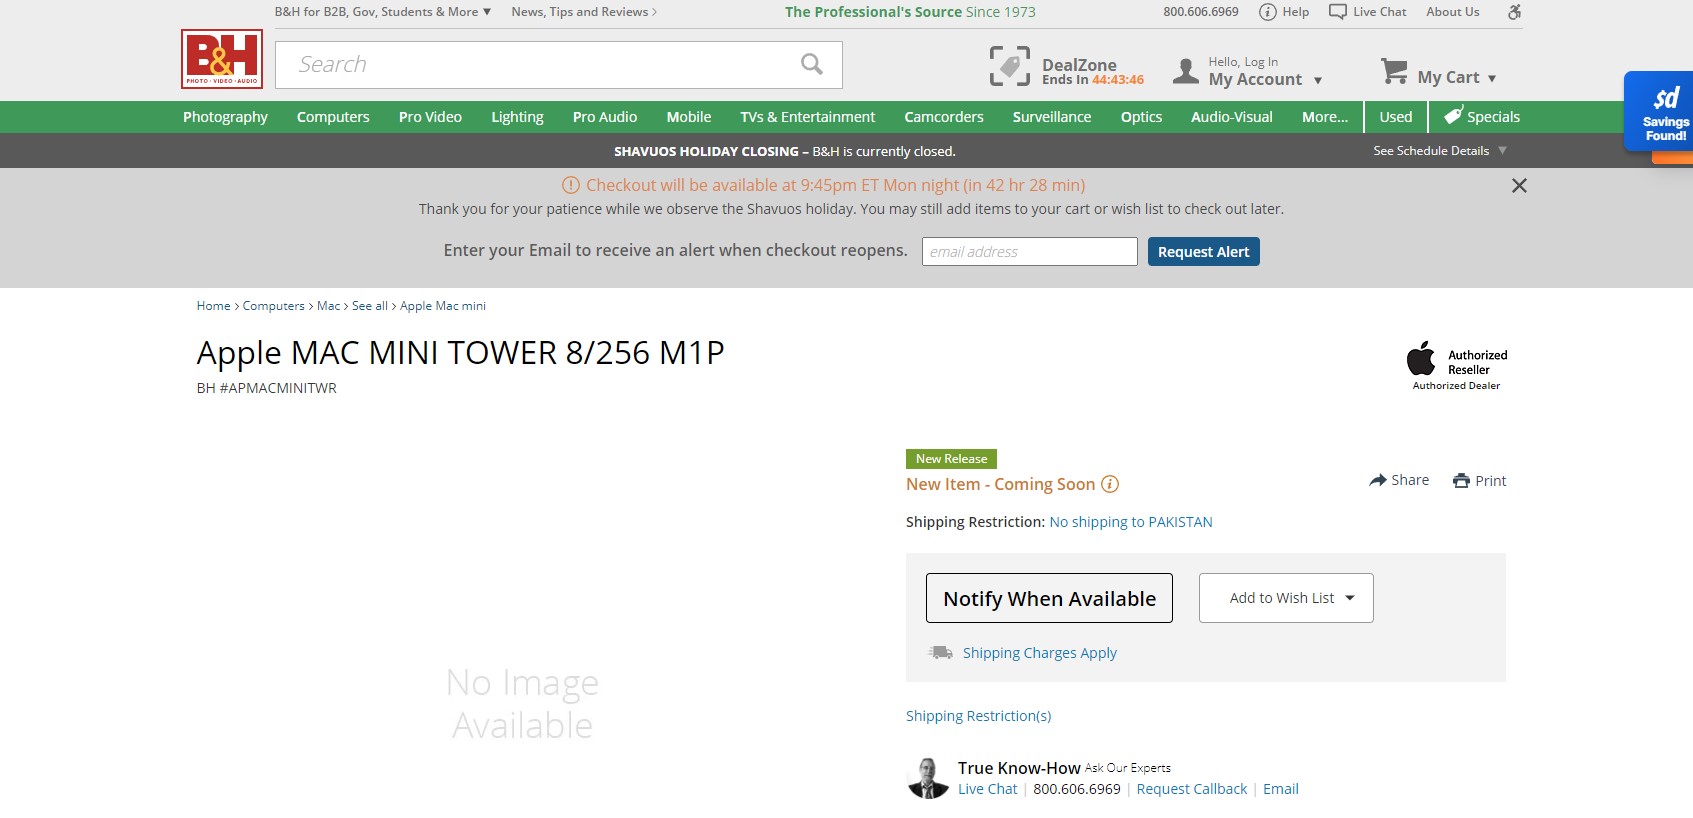Open the Pro Audio menu

605,117
